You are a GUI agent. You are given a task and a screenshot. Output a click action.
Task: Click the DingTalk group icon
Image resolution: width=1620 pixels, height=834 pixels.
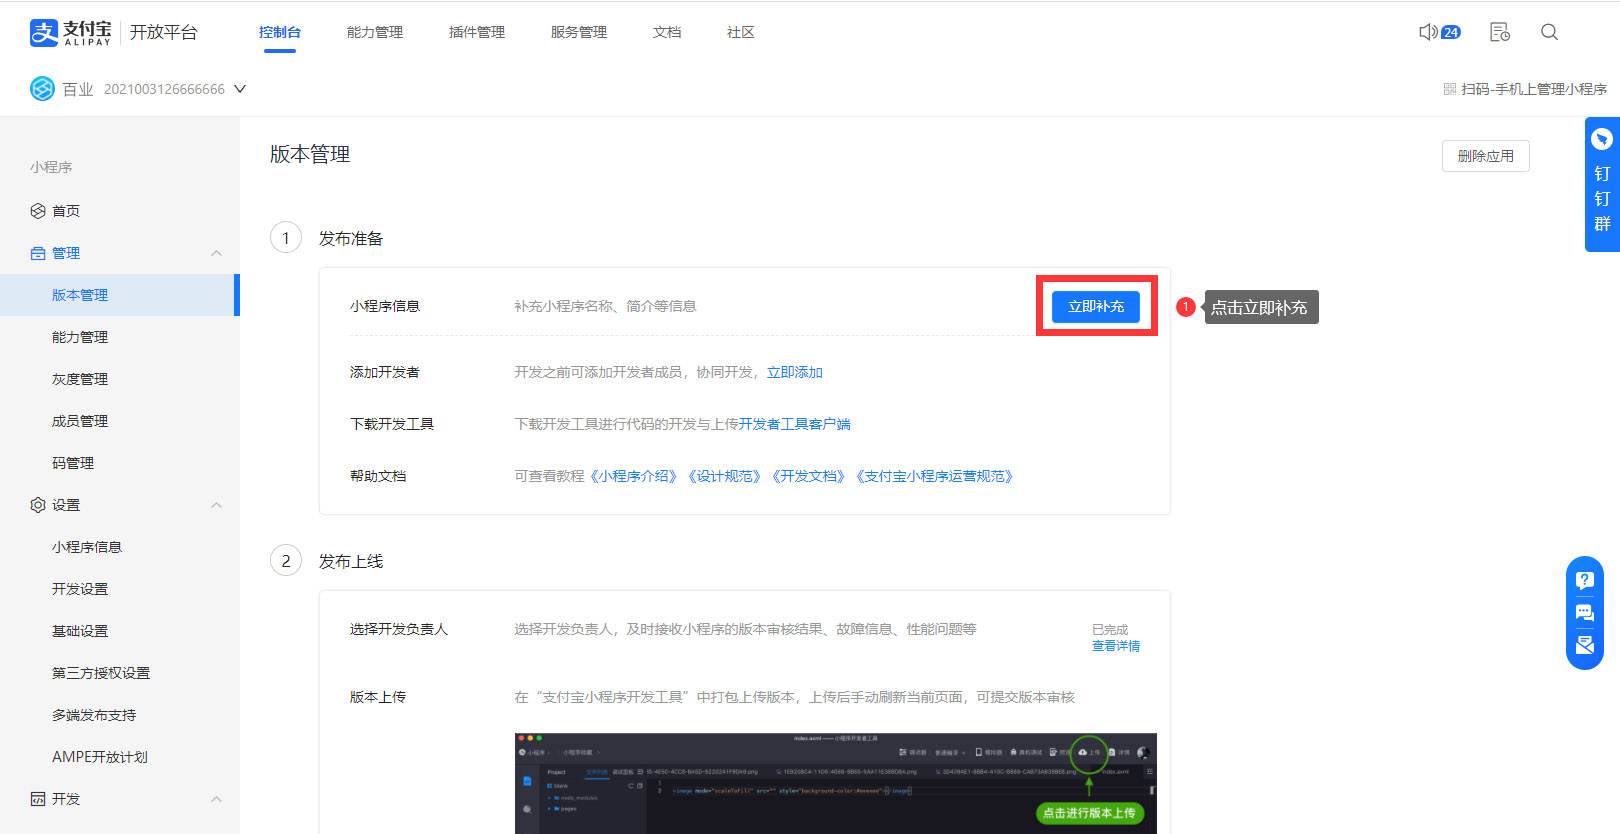pos(1602,140)
